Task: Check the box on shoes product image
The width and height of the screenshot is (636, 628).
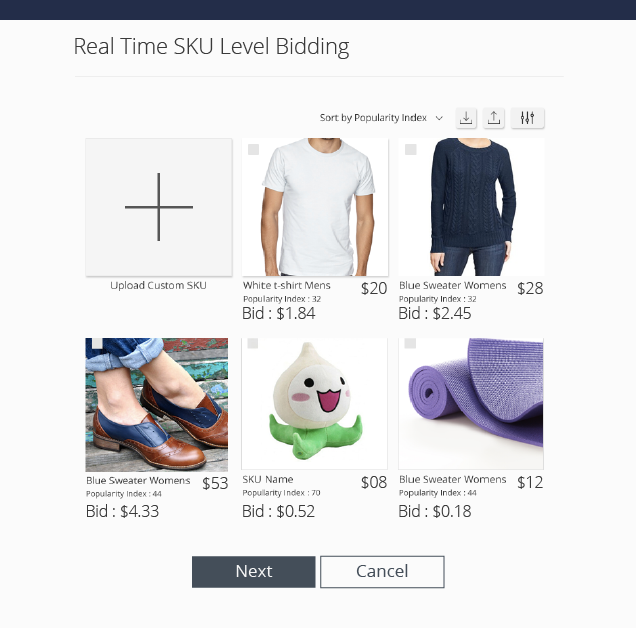Action: [97, 343]
